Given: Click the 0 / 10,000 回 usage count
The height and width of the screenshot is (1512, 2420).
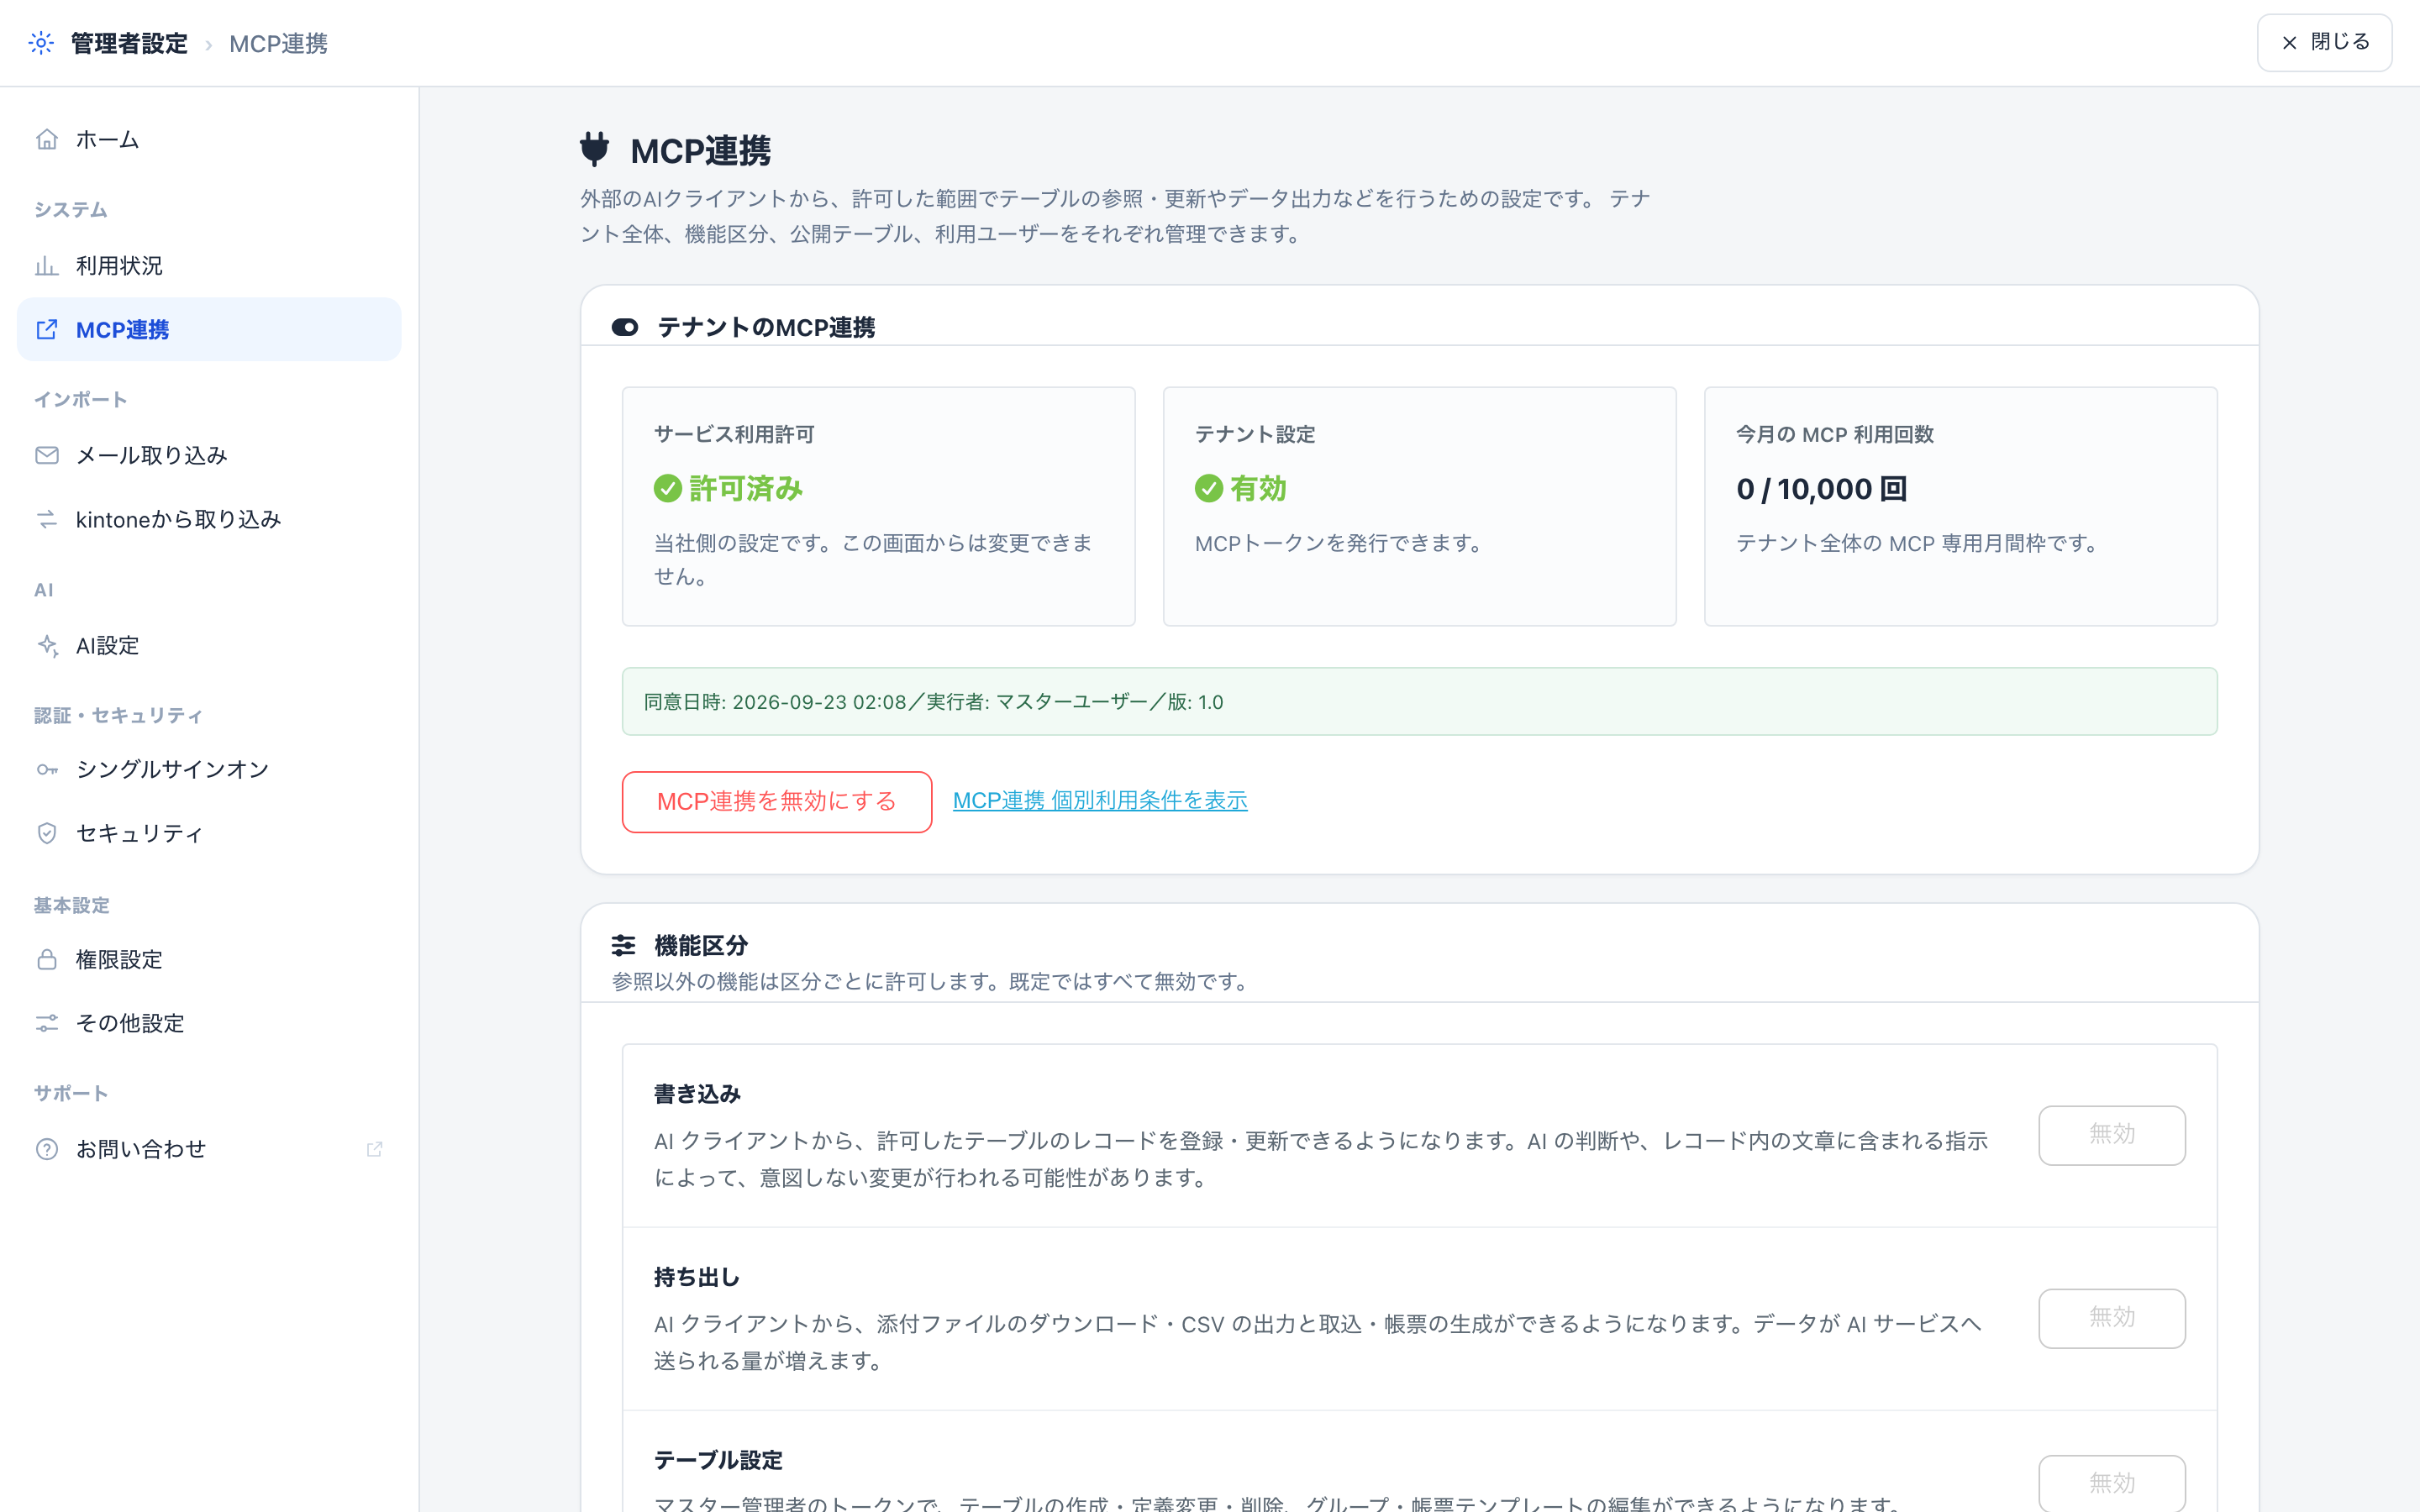Looking at the screenshot, I should [x=1822, y=489].
